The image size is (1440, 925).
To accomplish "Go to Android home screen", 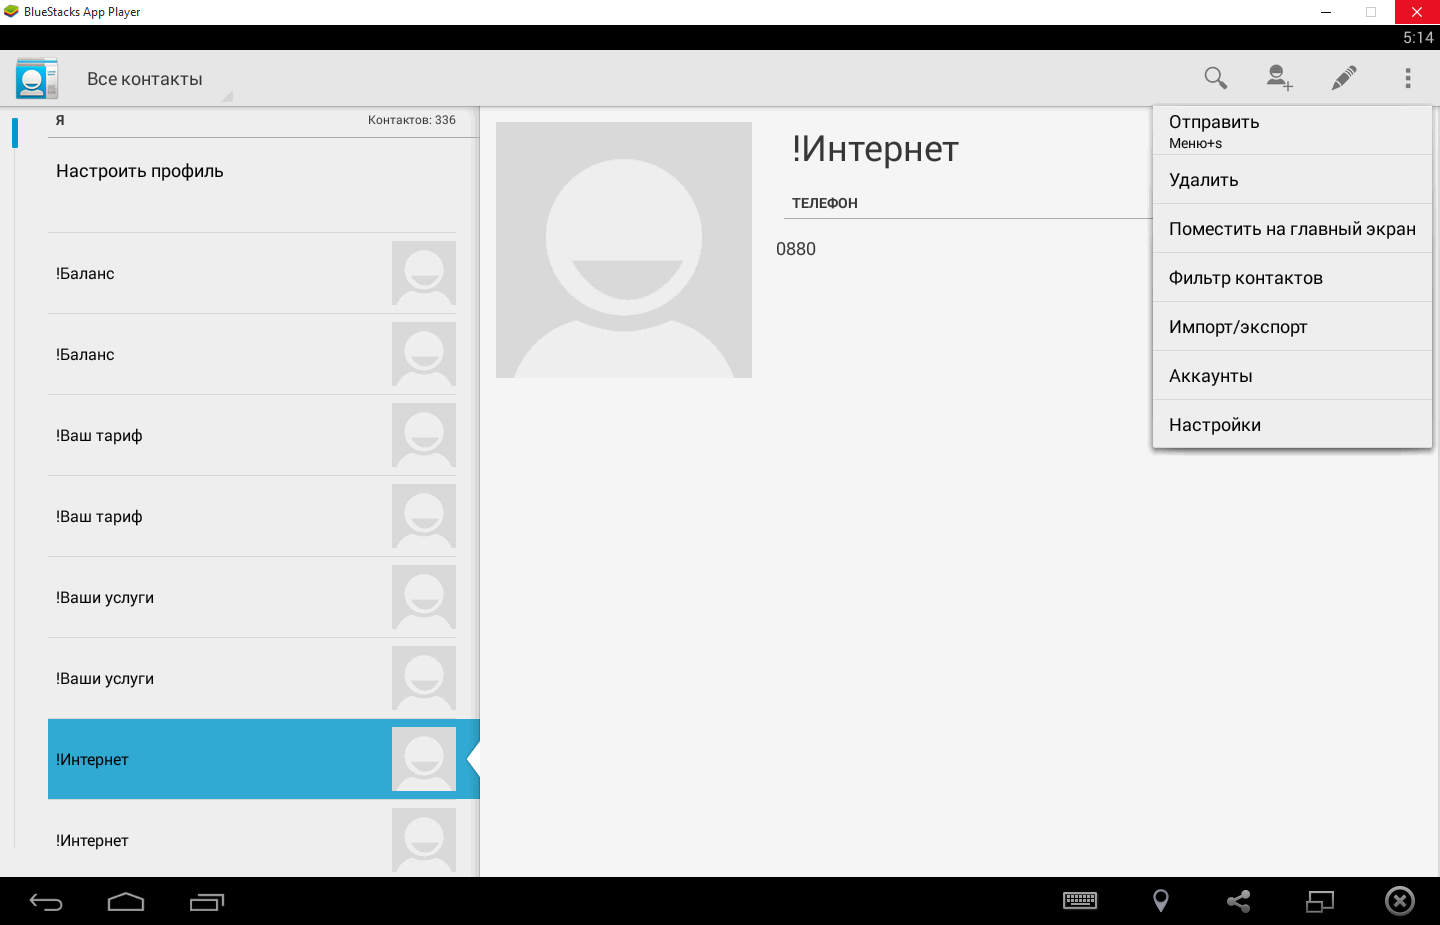I will [126, 902].
